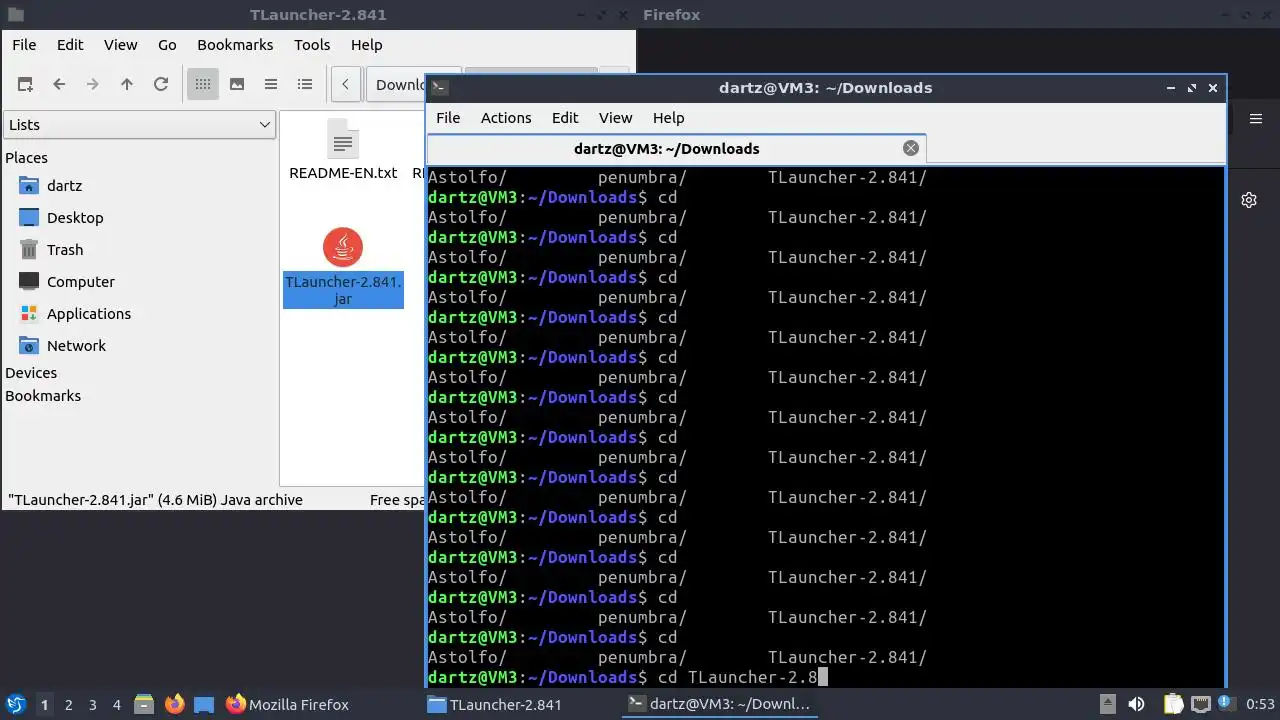1280x720 pixels.
Task: Switch to workspace 1
Action: click(x=45, y=705)
